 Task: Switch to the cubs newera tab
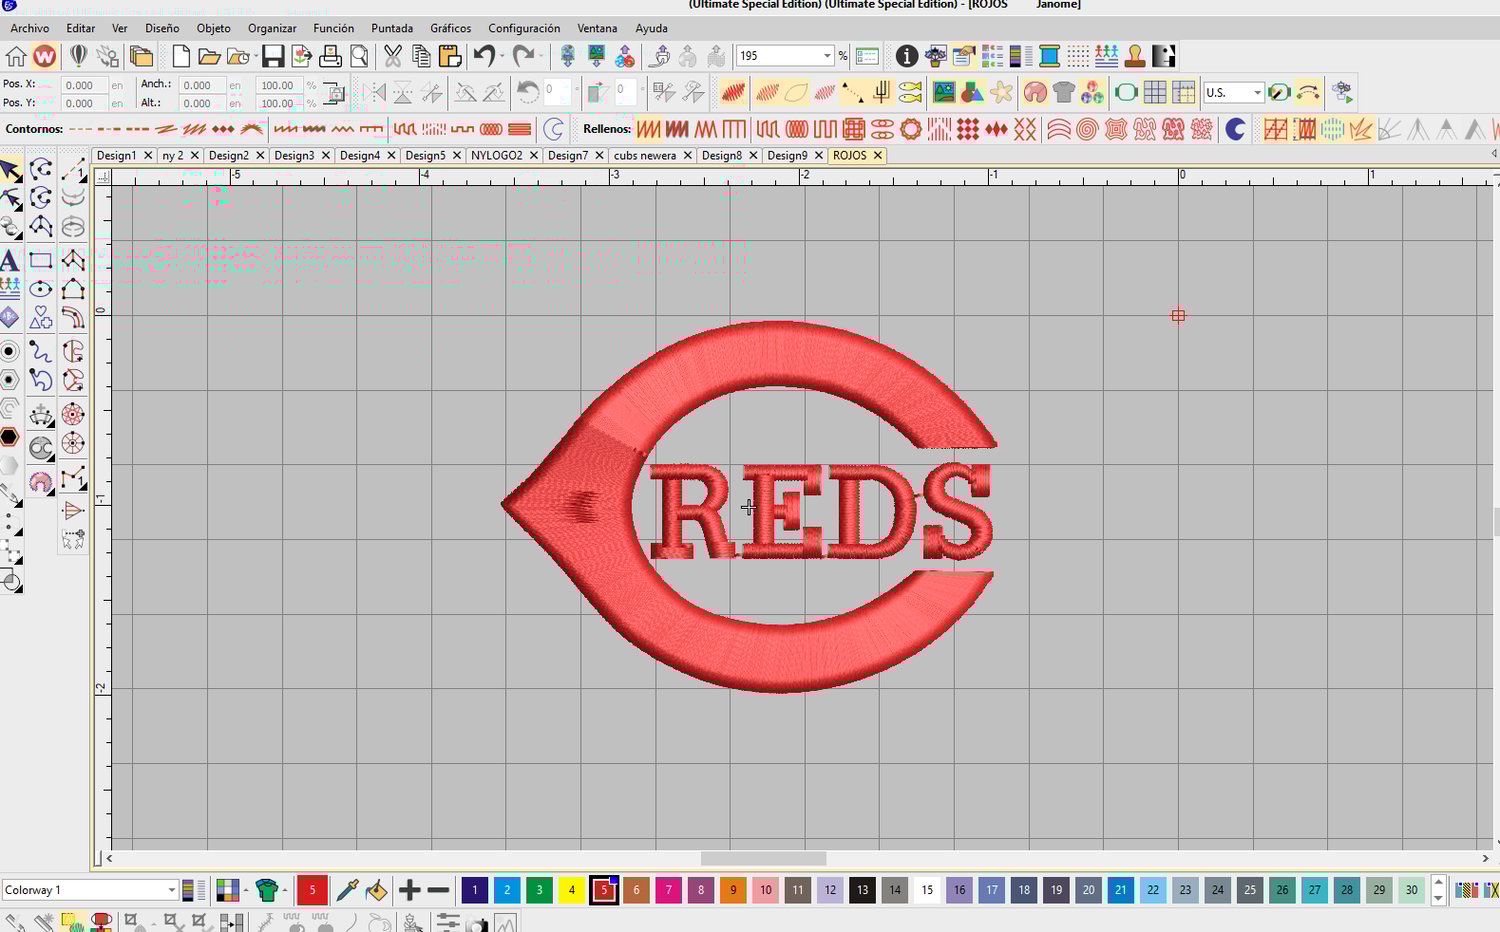click(x=645, y=155)
